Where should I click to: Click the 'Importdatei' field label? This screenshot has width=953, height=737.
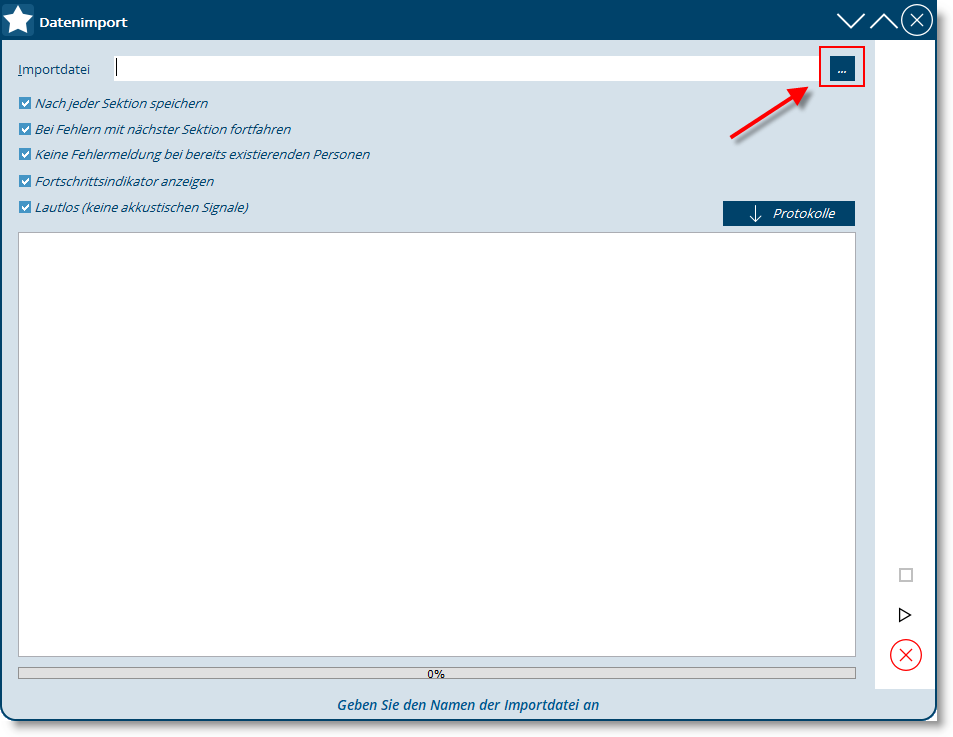(54, 70)
